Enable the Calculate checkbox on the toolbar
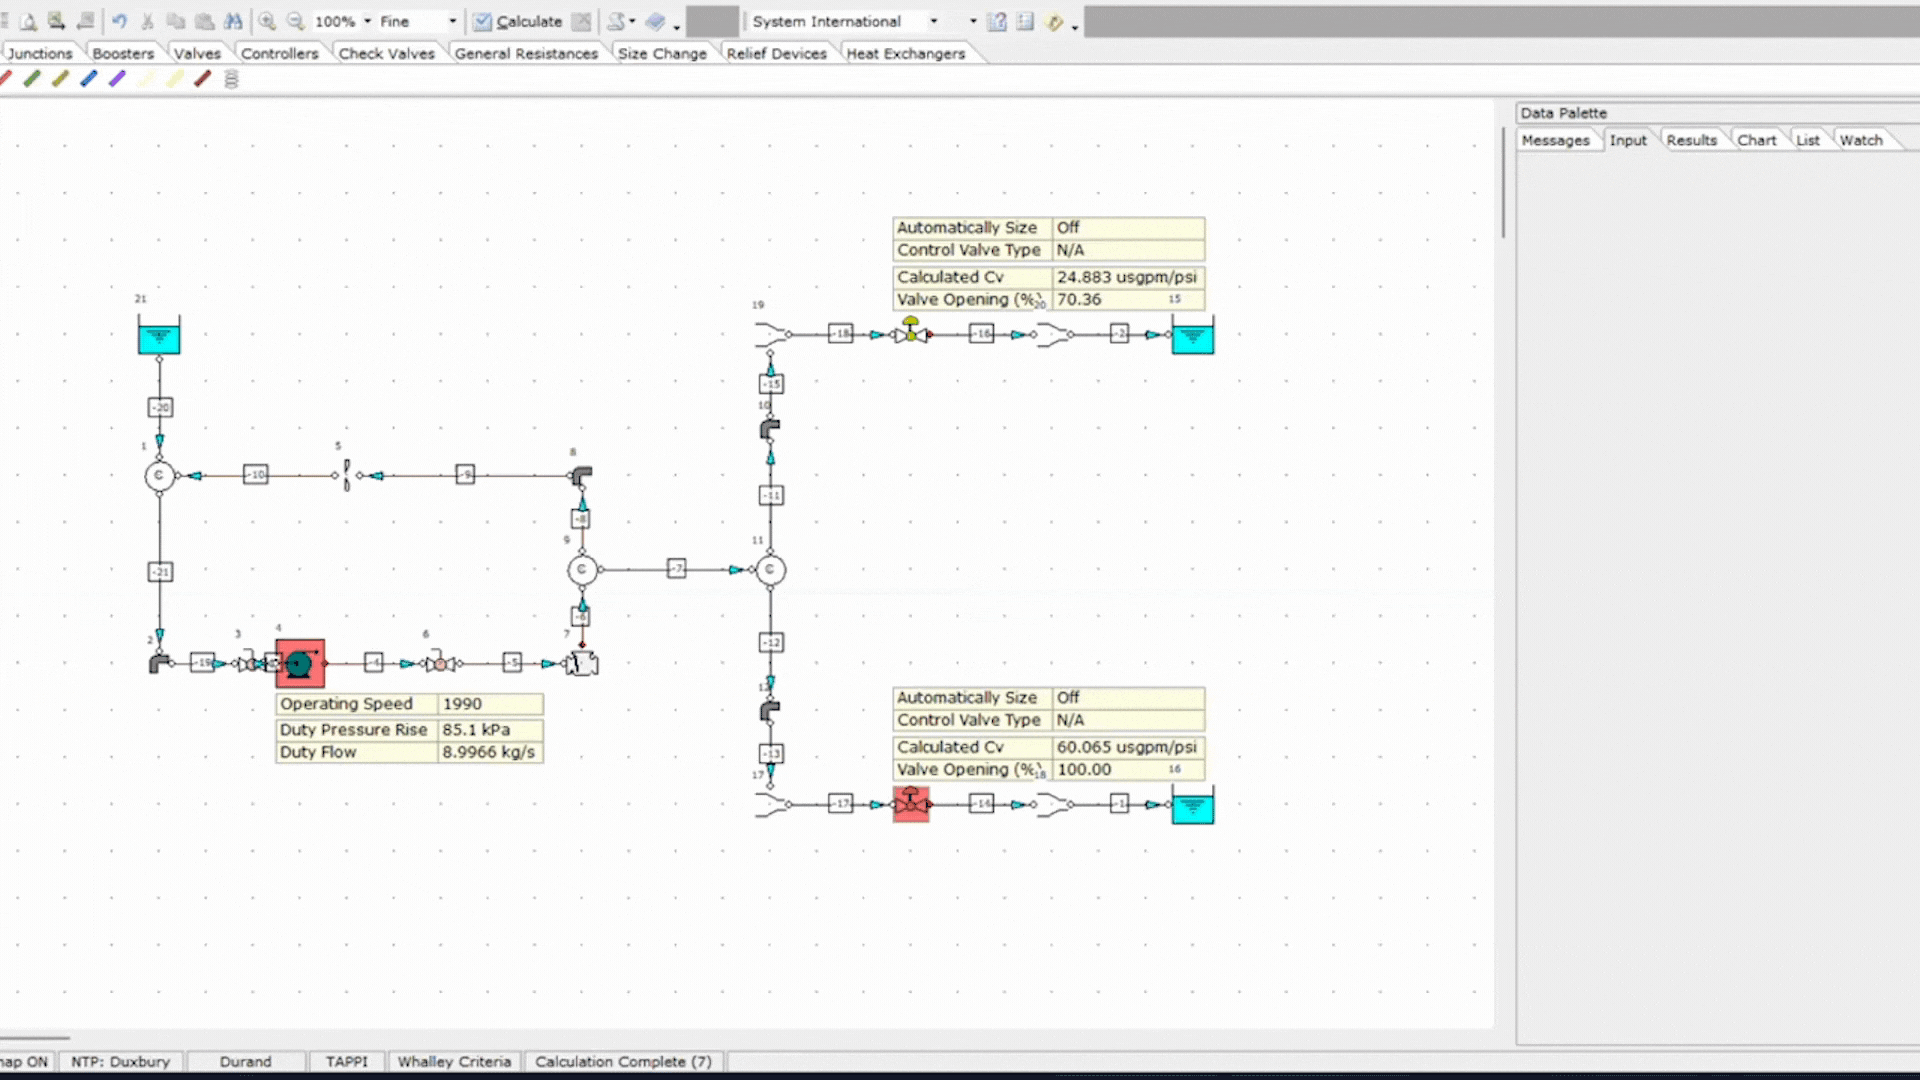Viewport: 1920px width, 1080px height. coord(483,21)
